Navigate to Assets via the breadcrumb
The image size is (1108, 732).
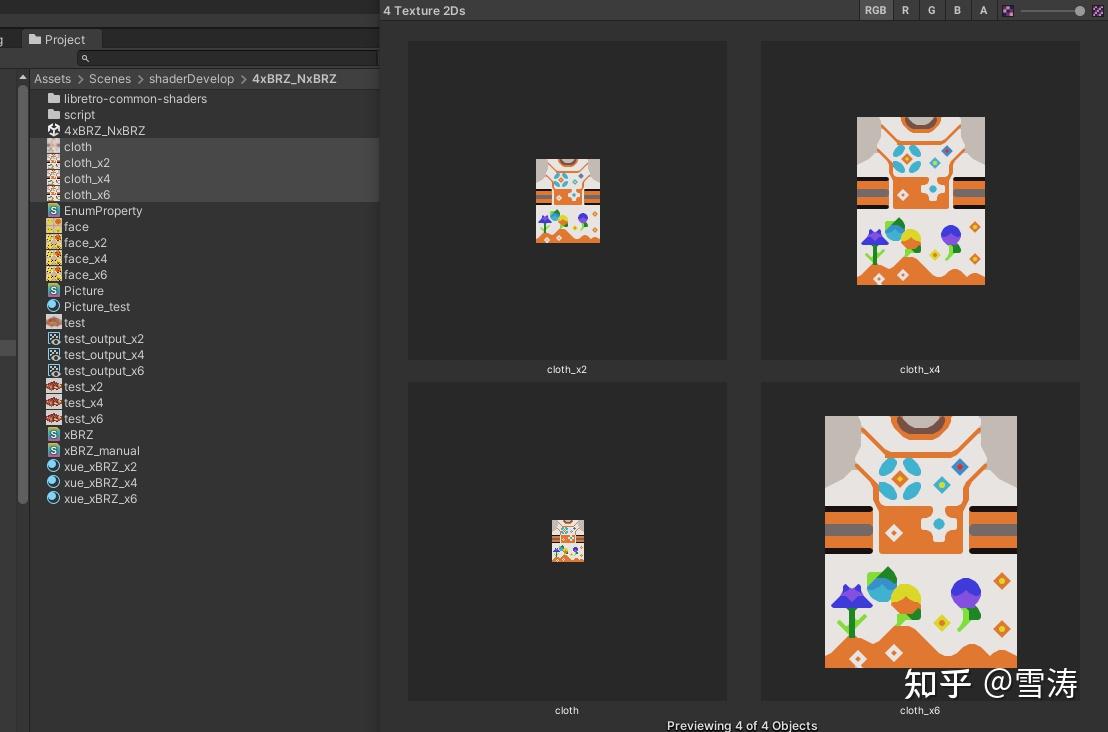pyautogui.click(x=52, y=78)
